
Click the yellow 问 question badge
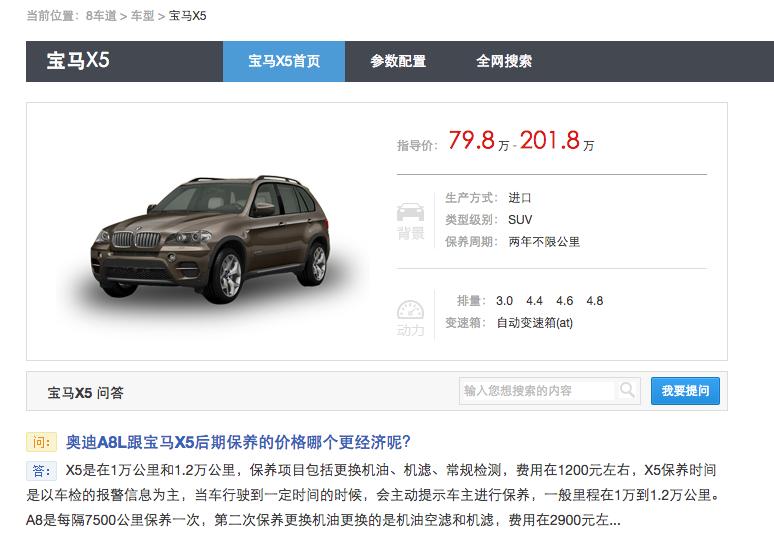(x=41, y=442)
